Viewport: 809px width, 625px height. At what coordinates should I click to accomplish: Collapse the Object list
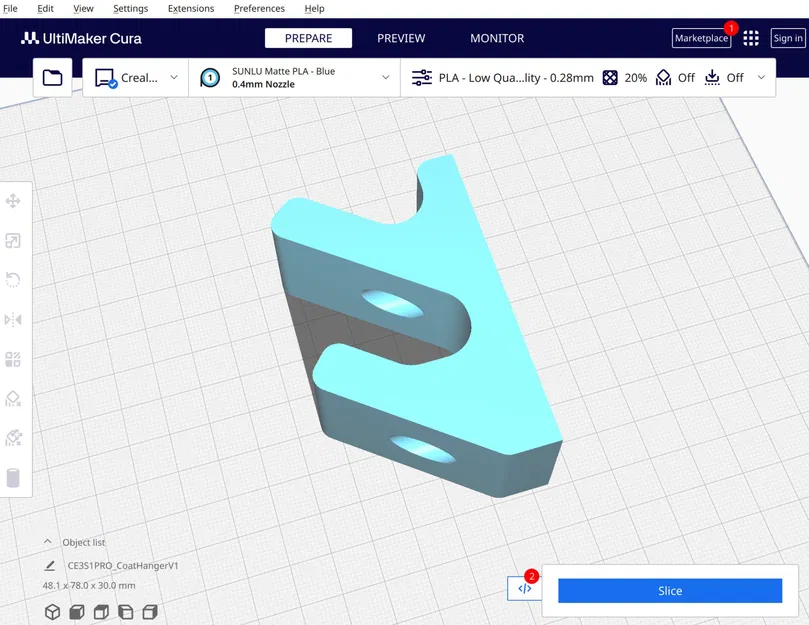47,541
